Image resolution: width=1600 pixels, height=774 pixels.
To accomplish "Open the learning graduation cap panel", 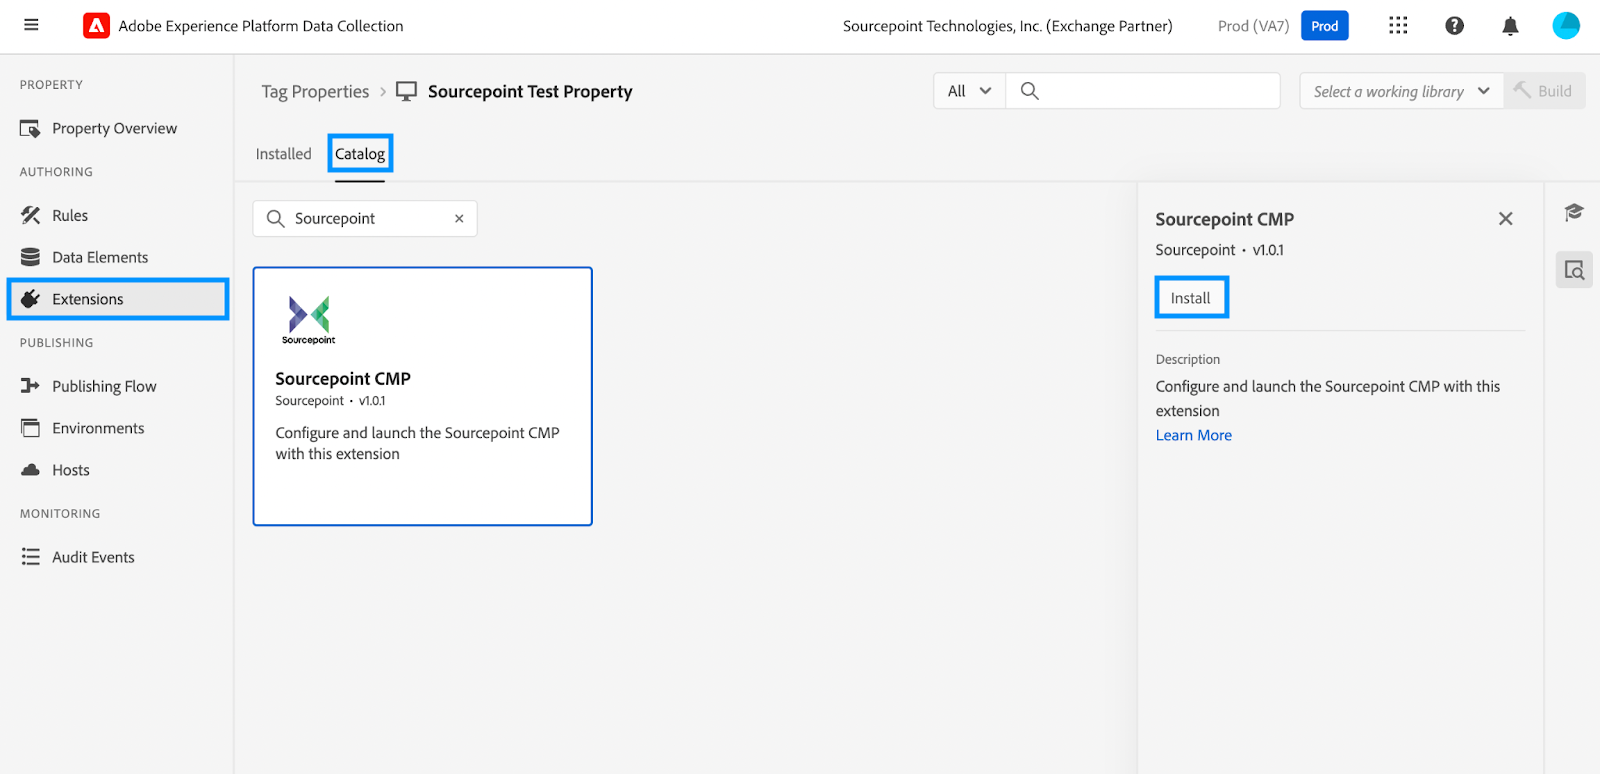I will click(x=1574, y=212).
